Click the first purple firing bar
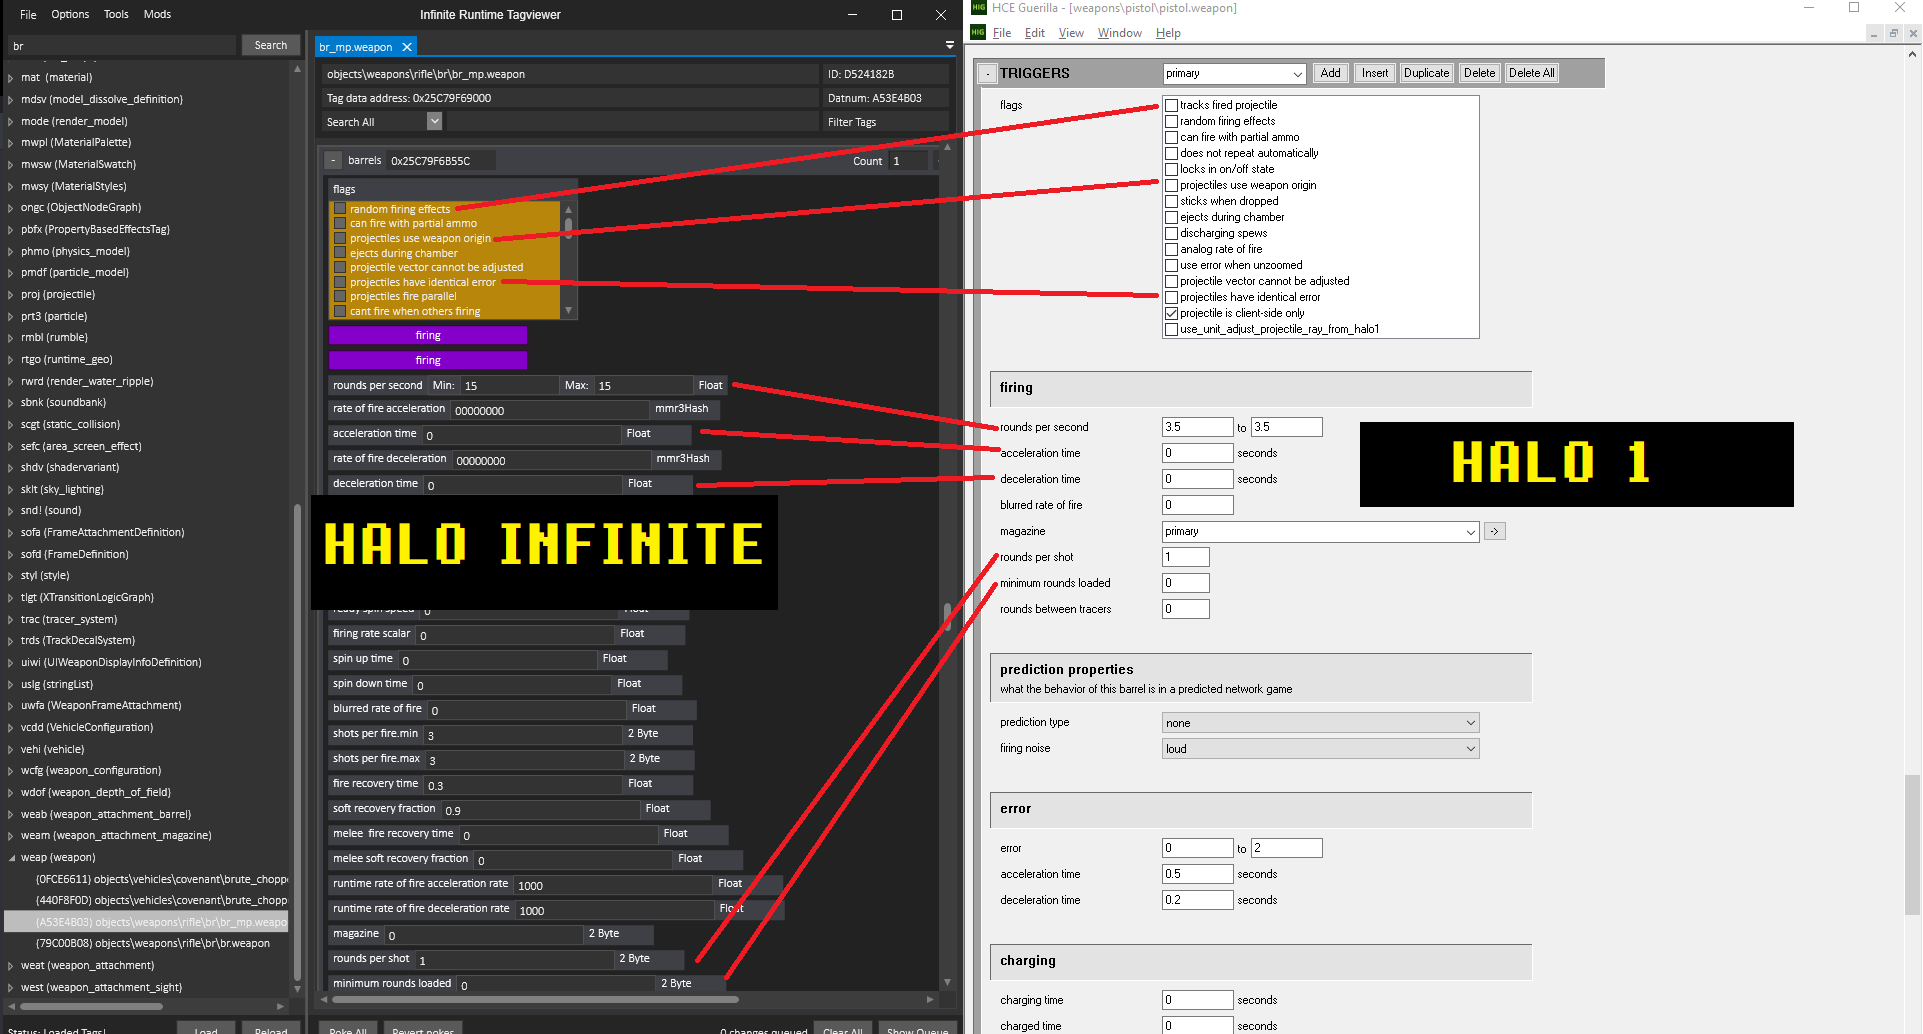 tap(428, 336)
